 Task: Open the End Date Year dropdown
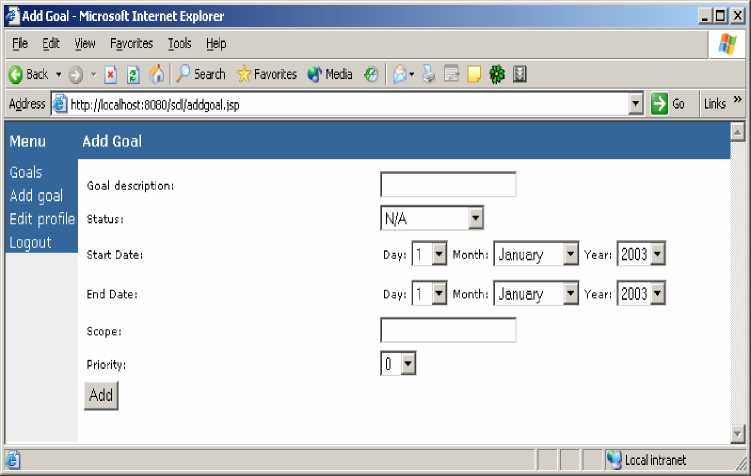pyautogui.click(x=641, y=293)
